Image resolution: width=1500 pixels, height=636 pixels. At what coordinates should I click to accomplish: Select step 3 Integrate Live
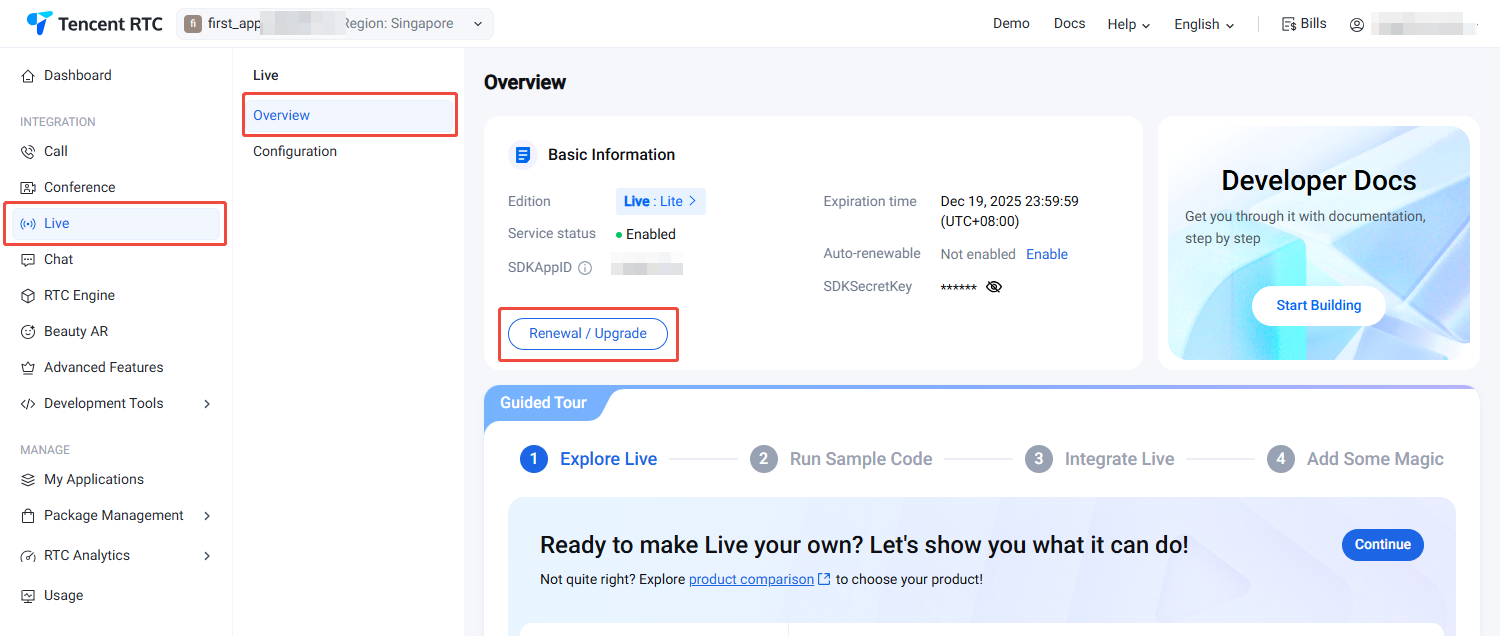tap(1100, 459)
